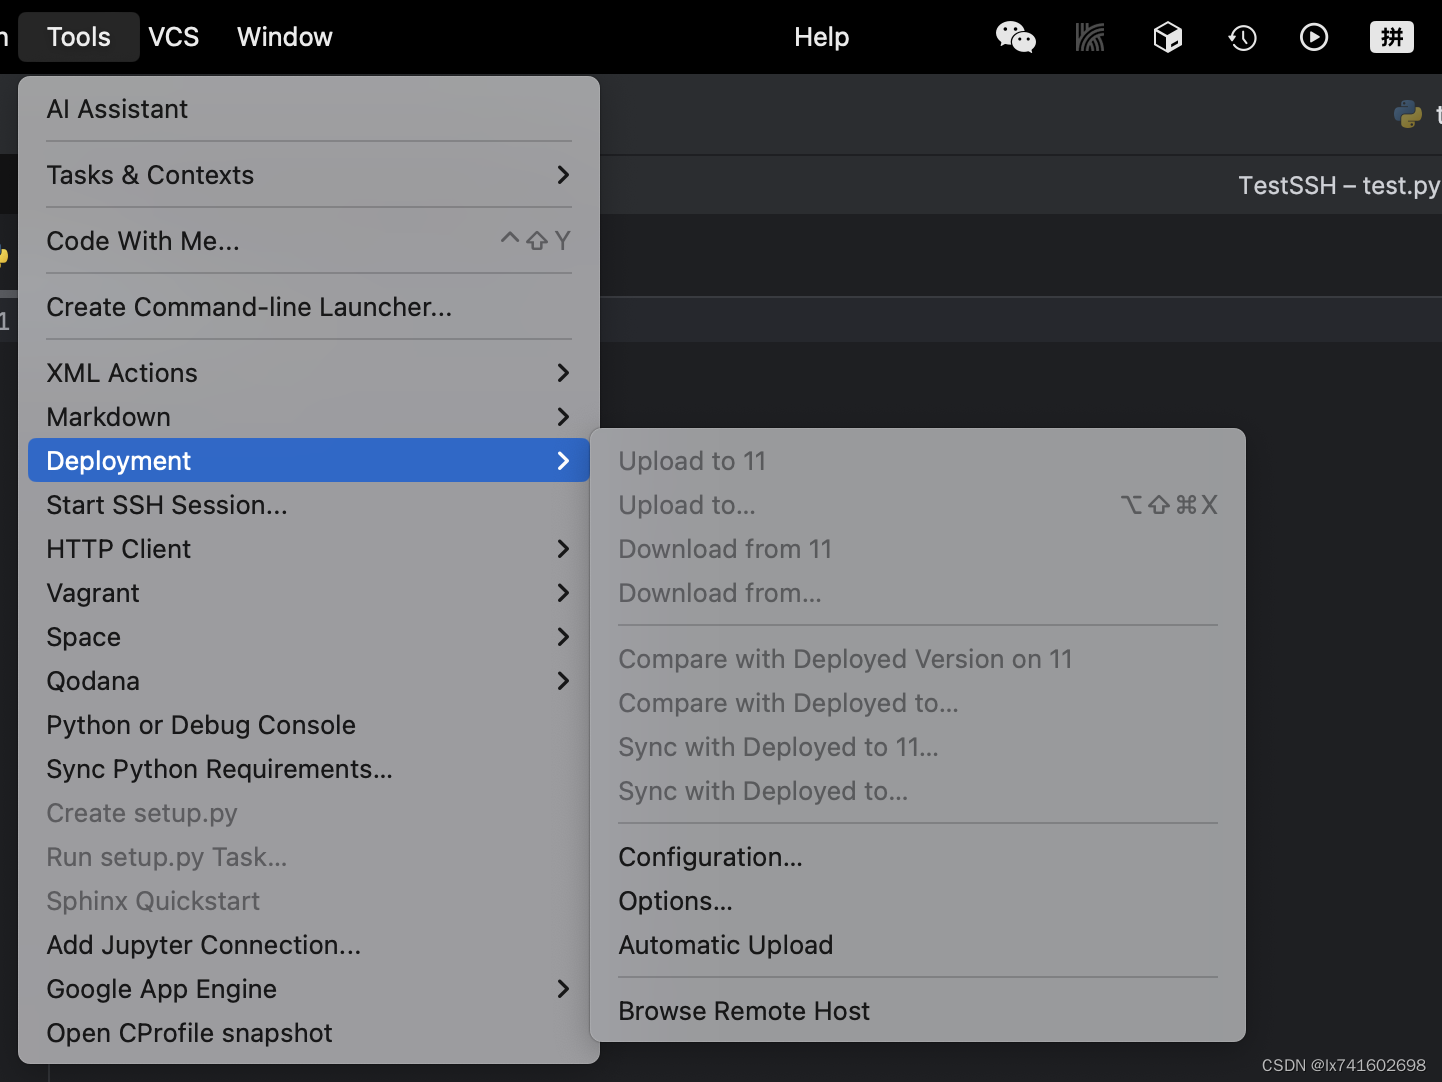Expand Vagrant submenu
Image resolution: width=1442 pixels, height=1082 pixels.
point(309,593)
